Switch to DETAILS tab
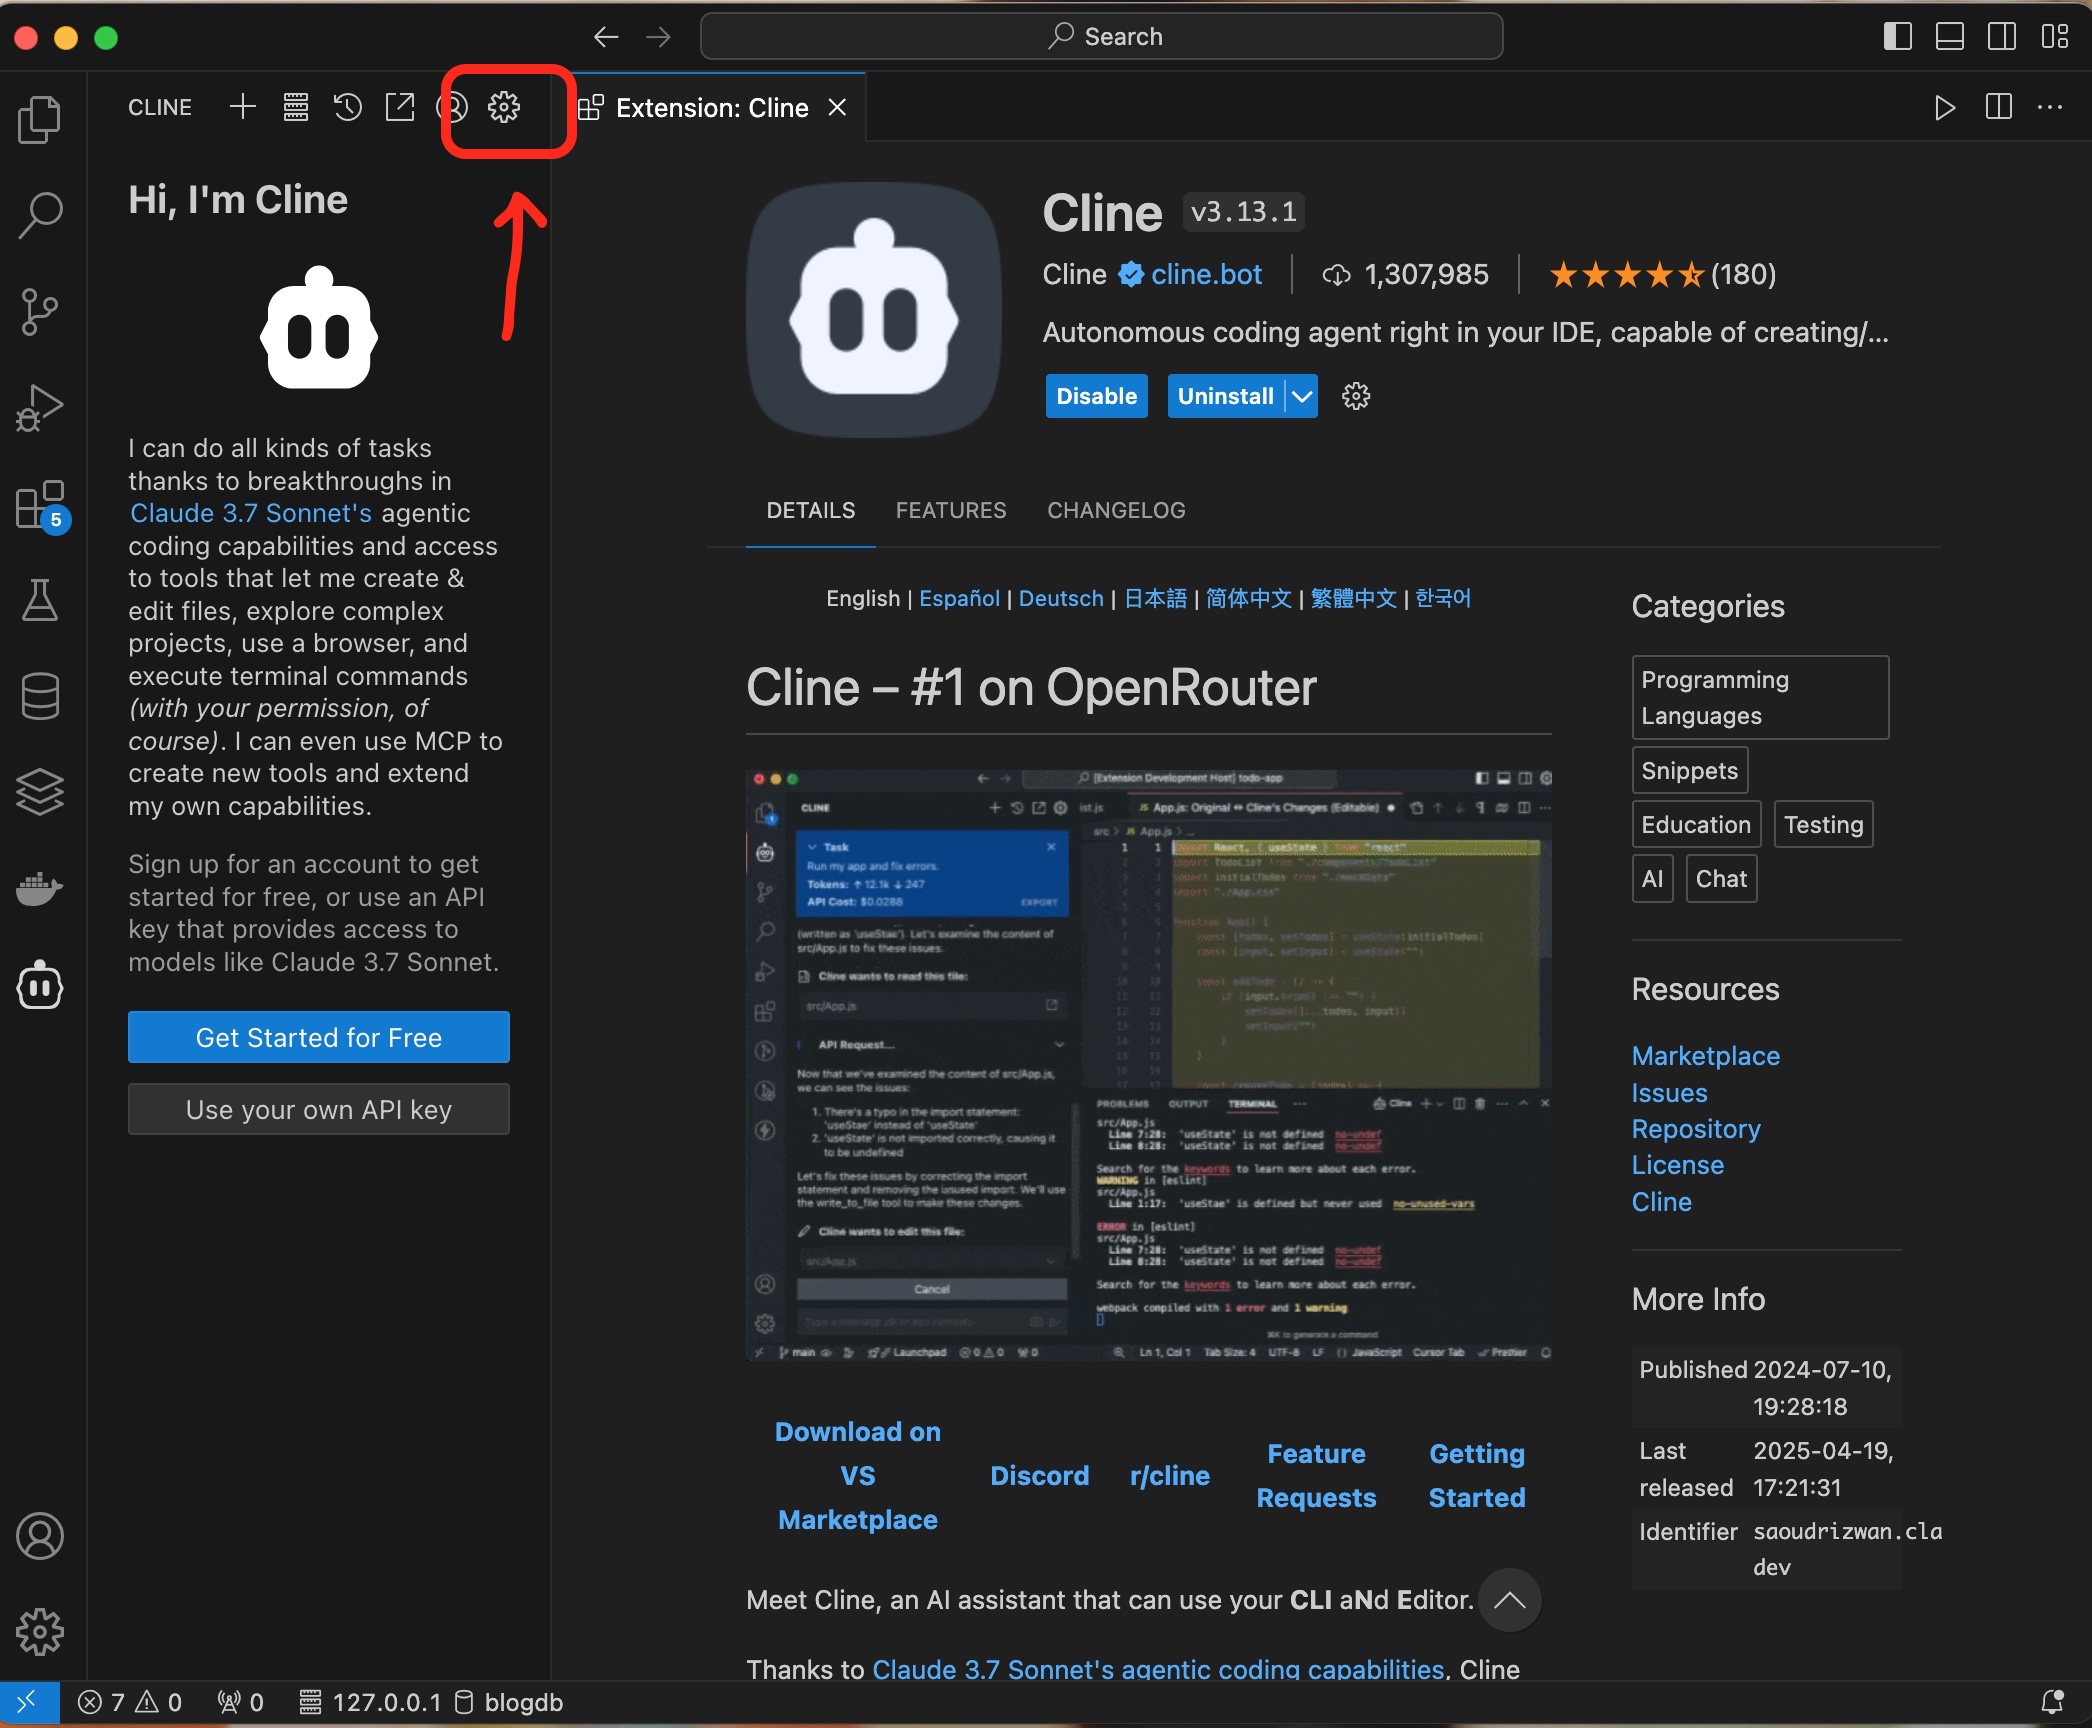The height and width of the screenshot is (1728, 2092). click(811, 510)
